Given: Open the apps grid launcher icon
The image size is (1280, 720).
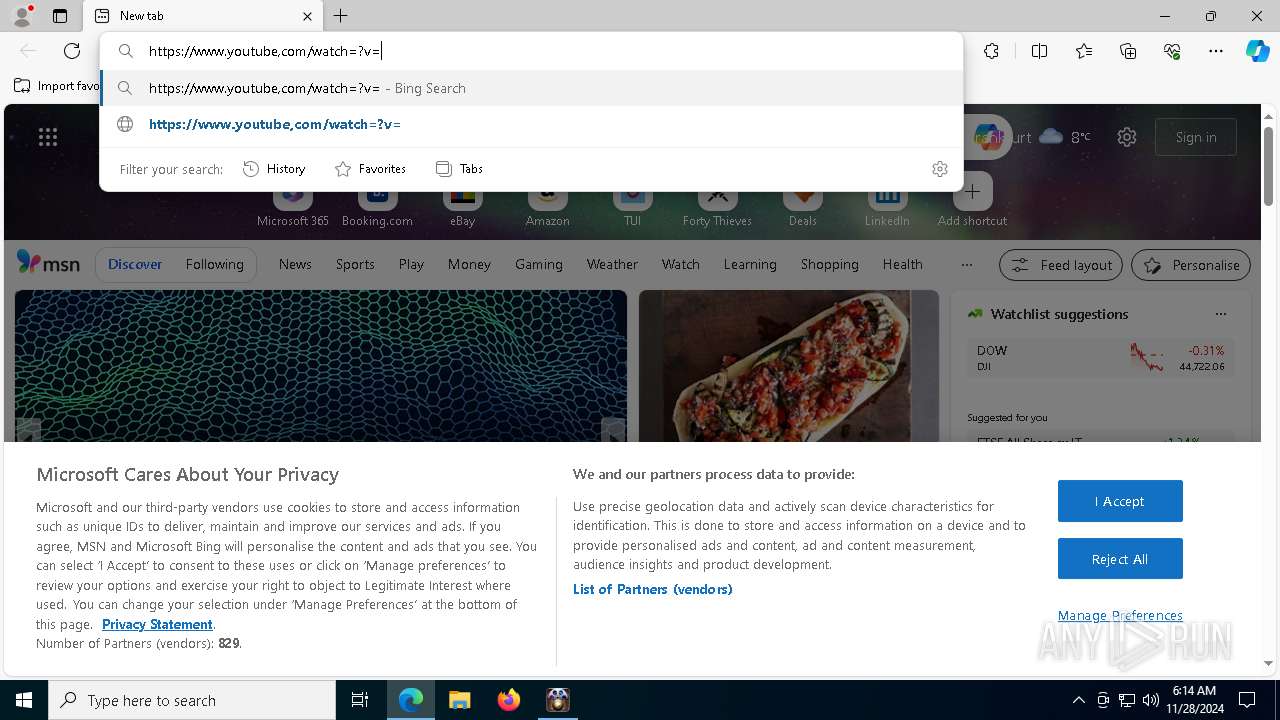Looking at the screenshot, I should [x=48, y=137].
